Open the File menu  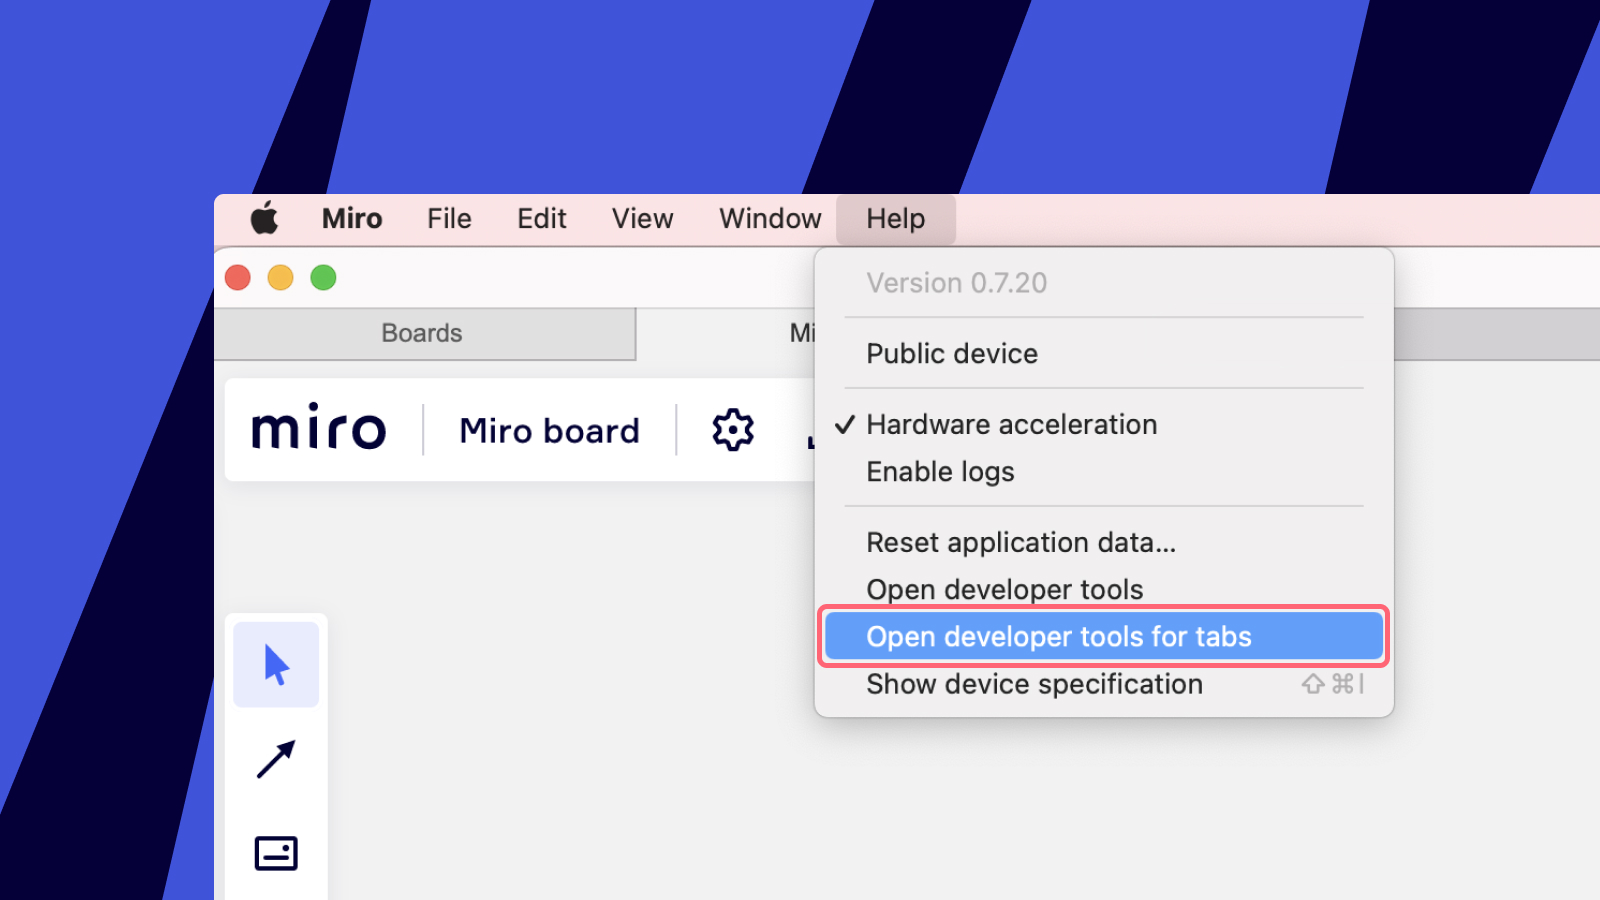pos(448,218)
